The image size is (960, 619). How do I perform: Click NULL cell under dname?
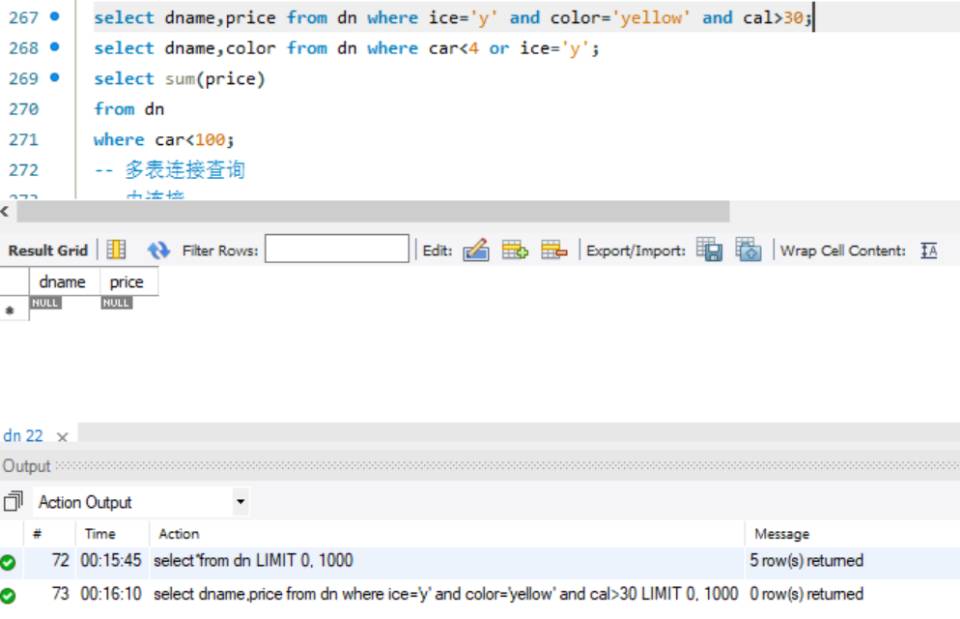(45, 303)
